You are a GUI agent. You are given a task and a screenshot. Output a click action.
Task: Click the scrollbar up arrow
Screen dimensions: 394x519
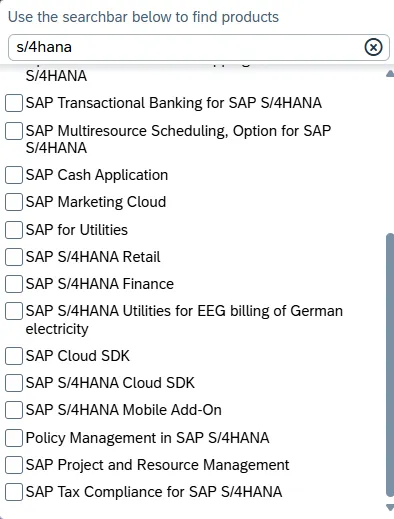coord(390,74)
